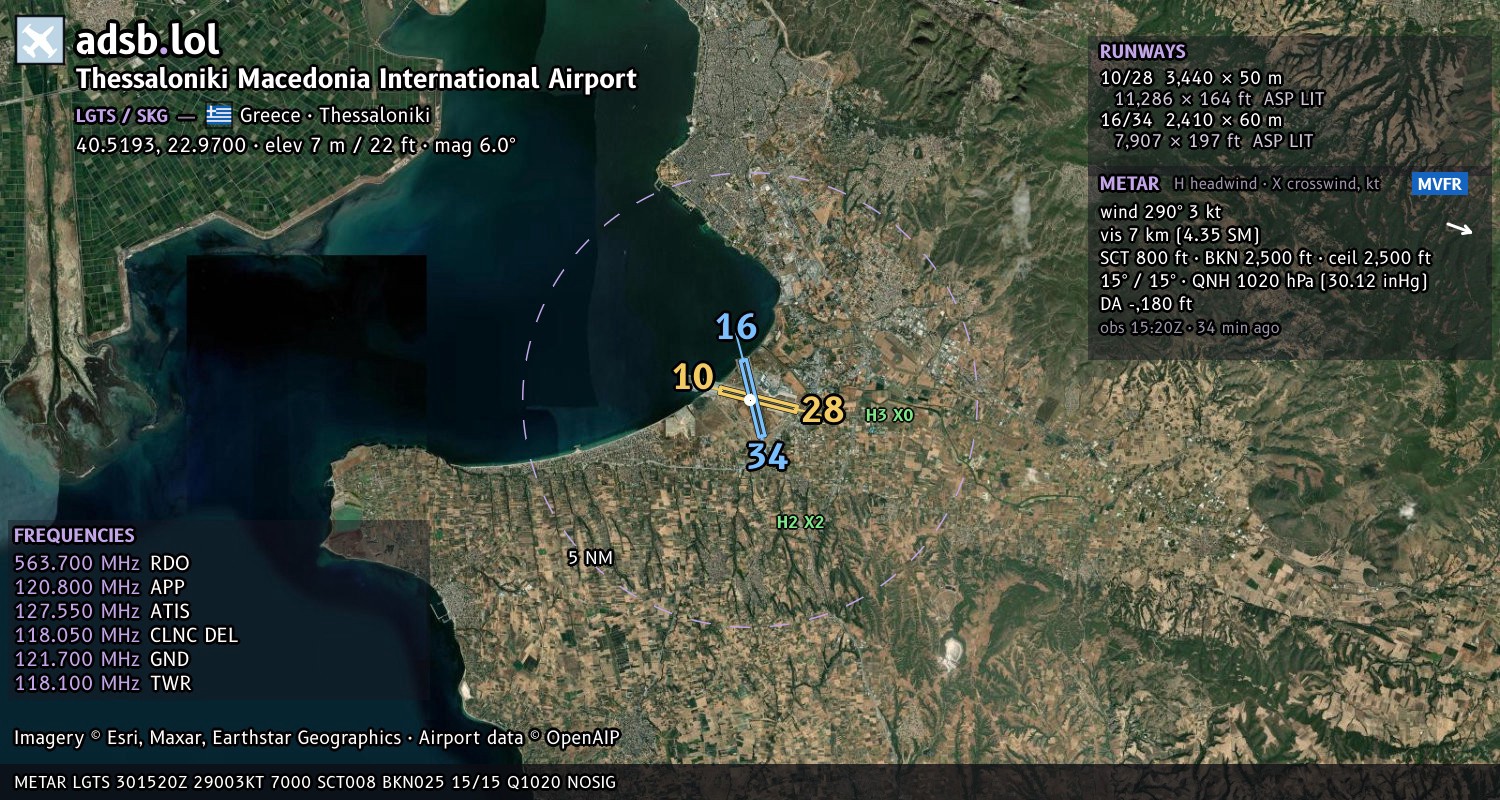Click the "5 NM" range ring label
This screenshot has height=800, width=1500.
(x=589, y=558)
